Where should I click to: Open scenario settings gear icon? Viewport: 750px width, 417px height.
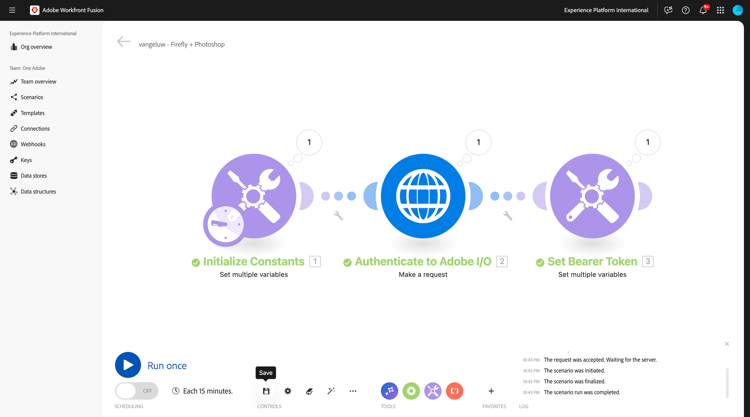click(x=287, y=391)
